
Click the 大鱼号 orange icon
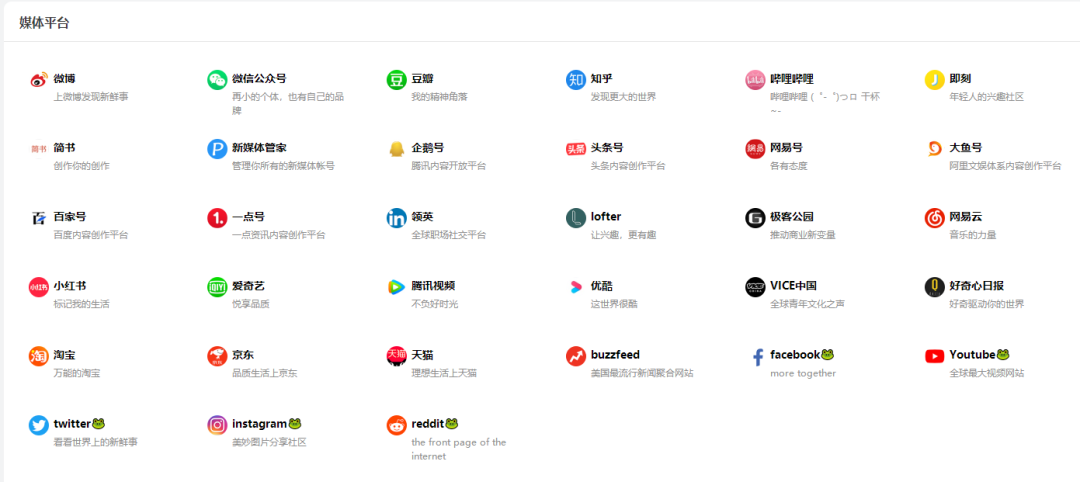934,149
